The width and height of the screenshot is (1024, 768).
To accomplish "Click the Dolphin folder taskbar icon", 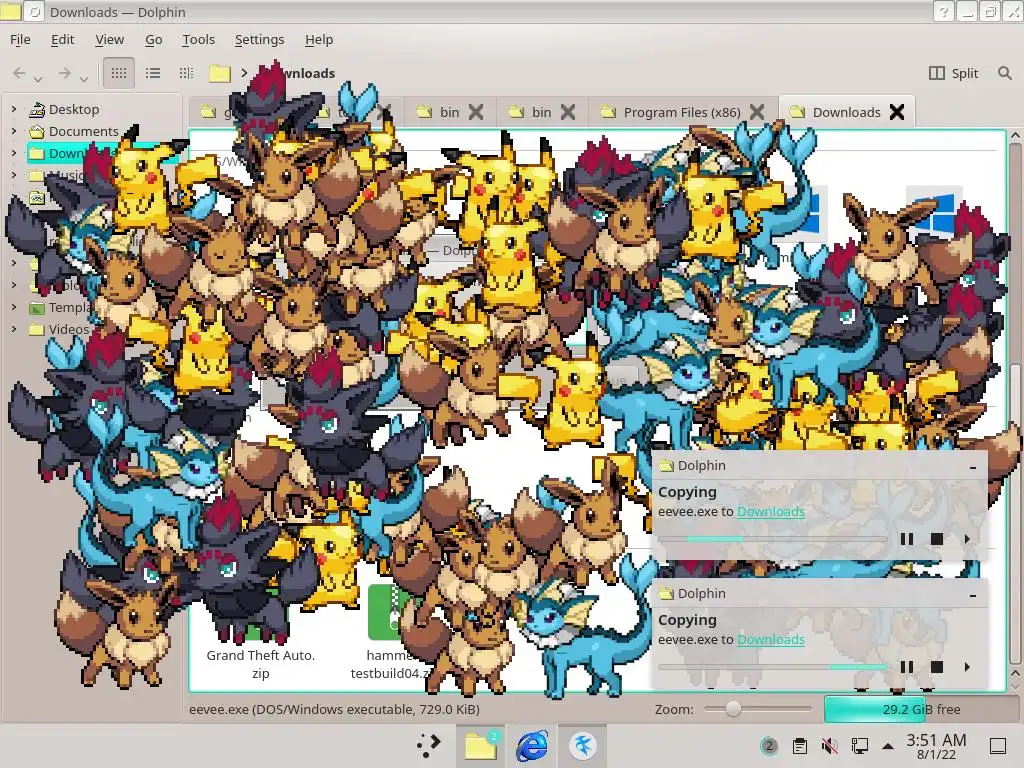I will (x=481, y=745).
